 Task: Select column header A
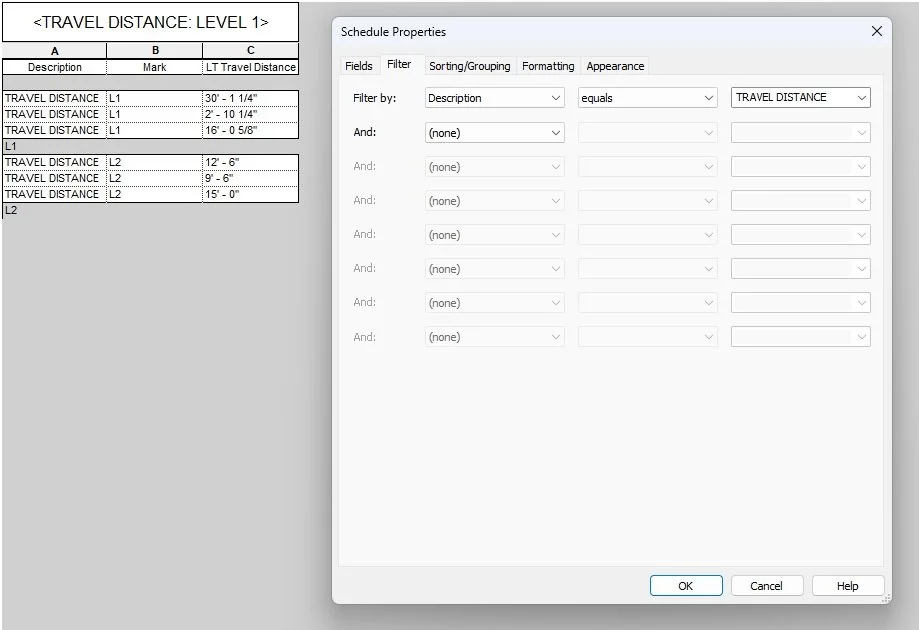pos(55,50)
